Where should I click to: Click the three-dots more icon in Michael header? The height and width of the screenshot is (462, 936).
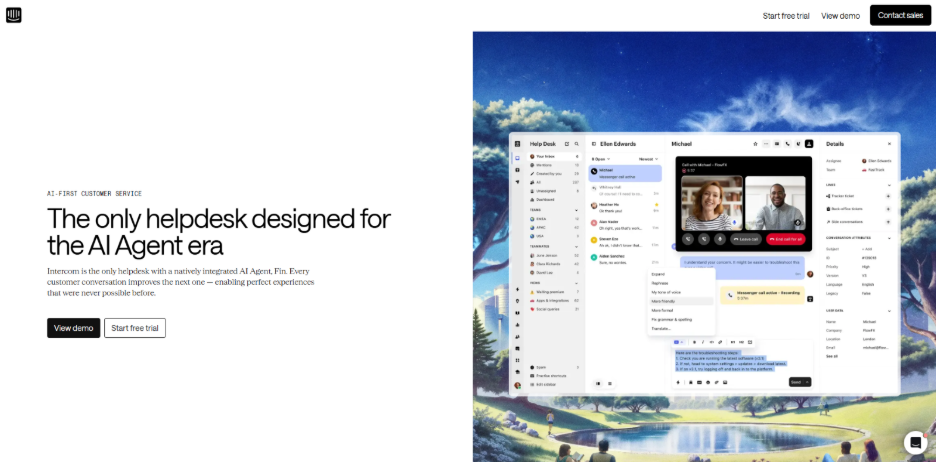[x=766, y=144]
